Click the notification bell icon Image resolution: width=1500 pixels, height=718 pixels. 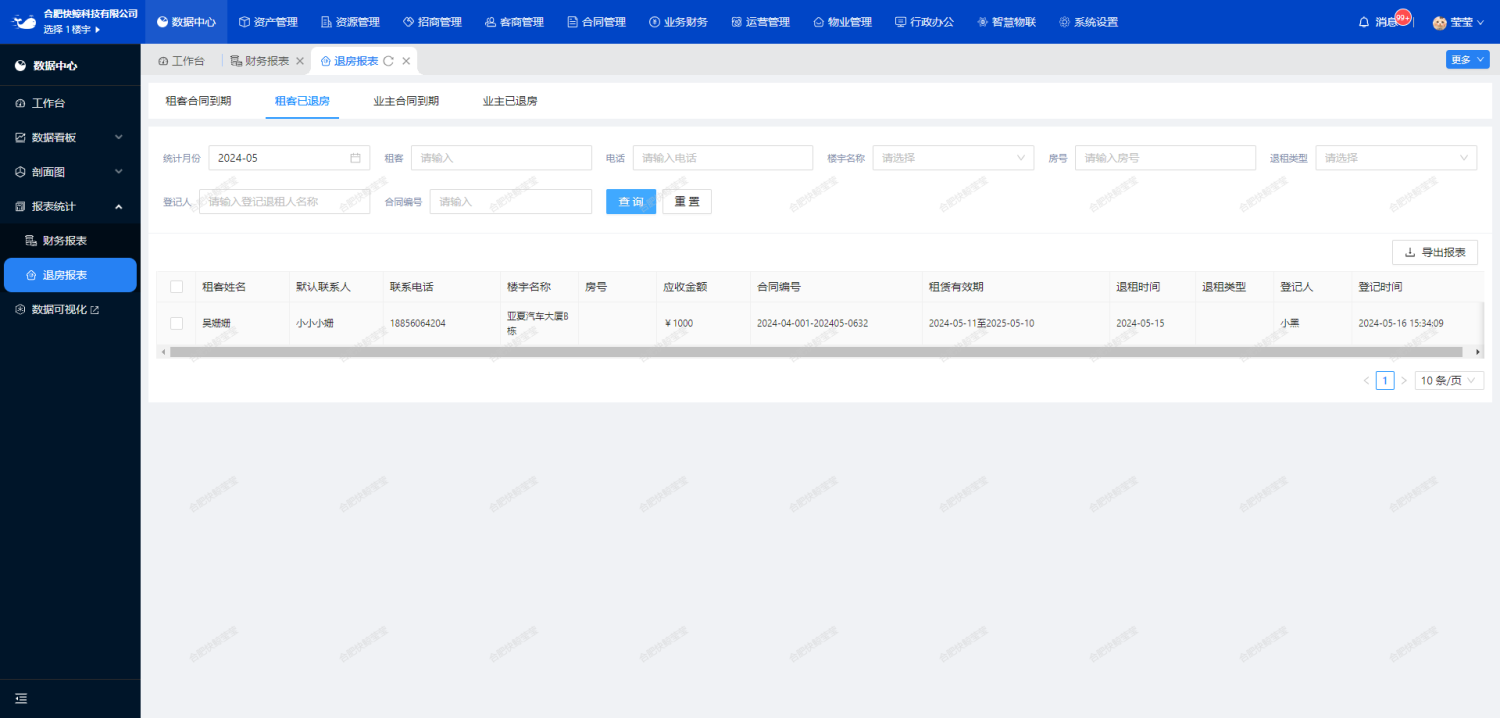1363,22
